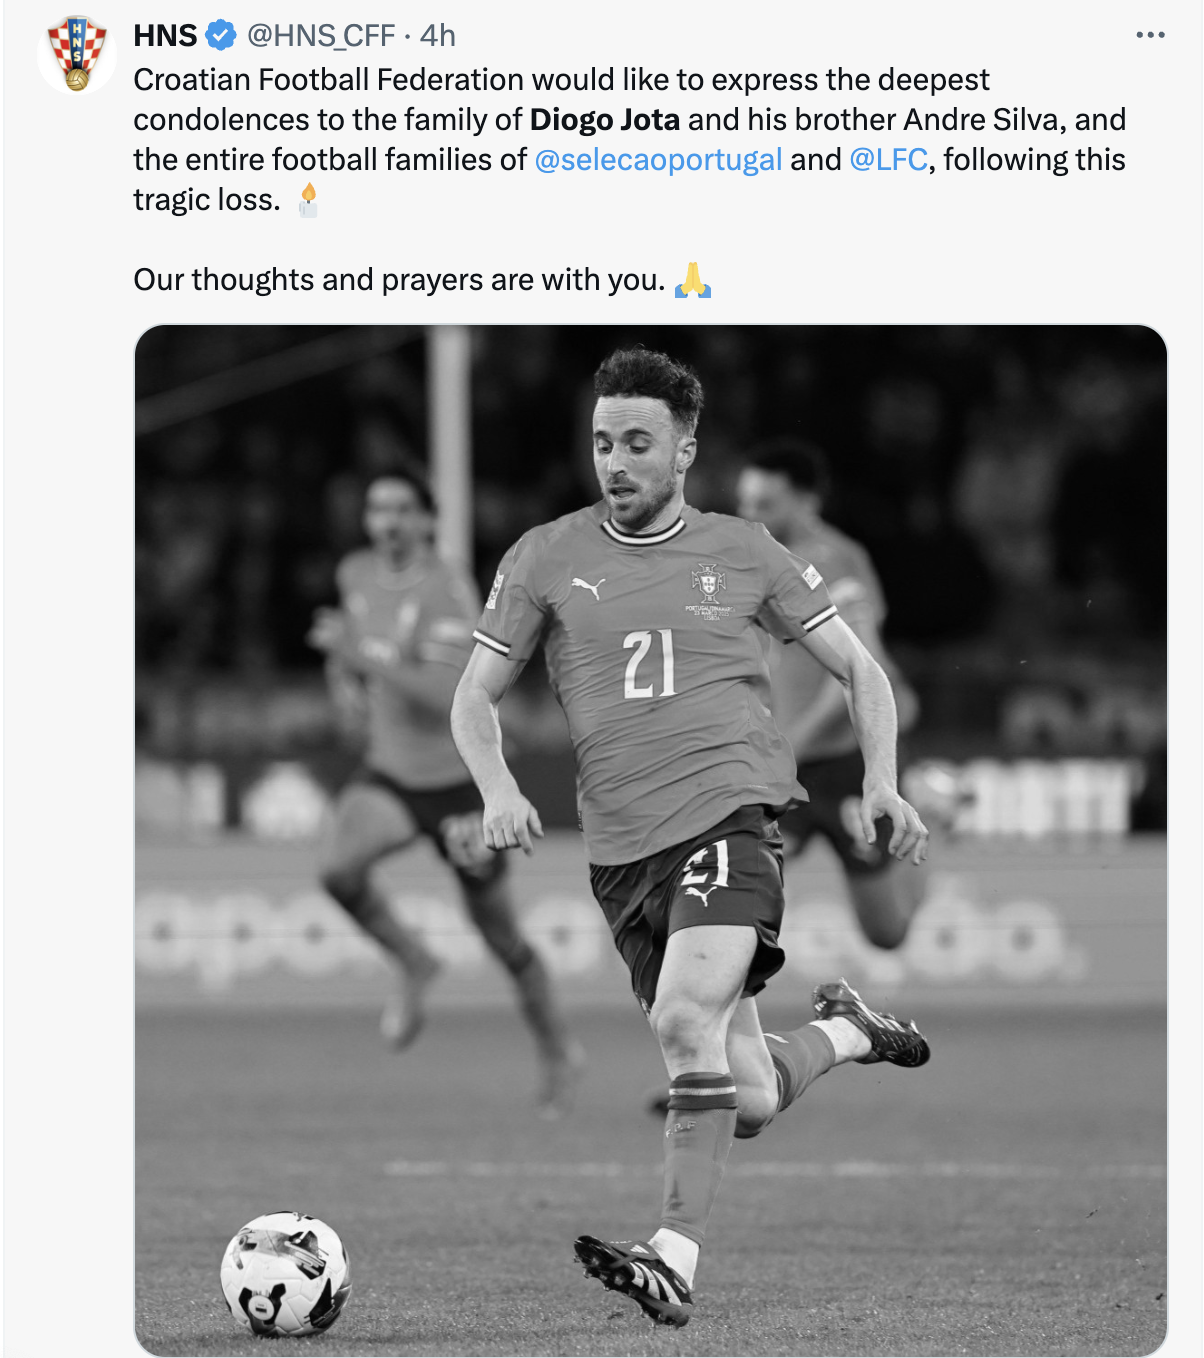Click the number 21 on the jersey

coord(649,664)
